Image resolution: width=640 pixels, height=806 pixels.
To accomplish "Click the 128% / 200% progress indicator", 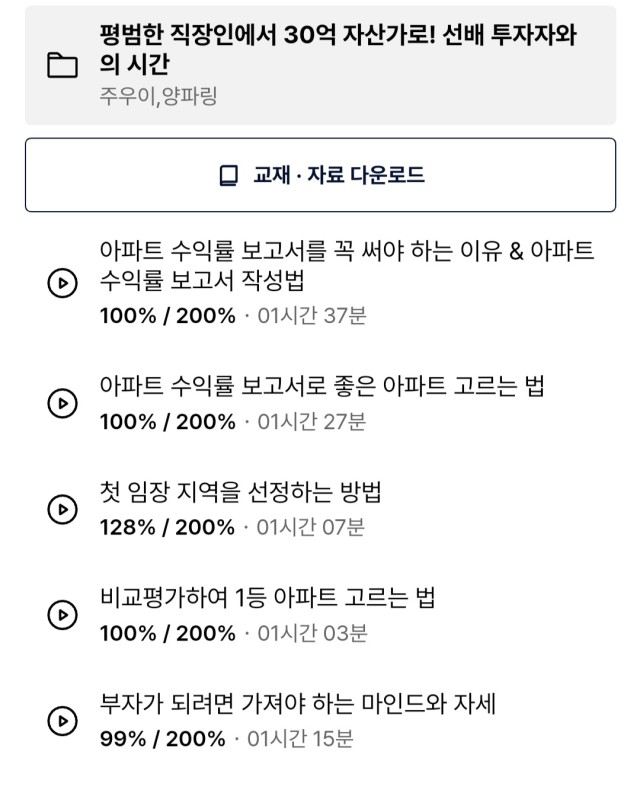I will [167, 527].
